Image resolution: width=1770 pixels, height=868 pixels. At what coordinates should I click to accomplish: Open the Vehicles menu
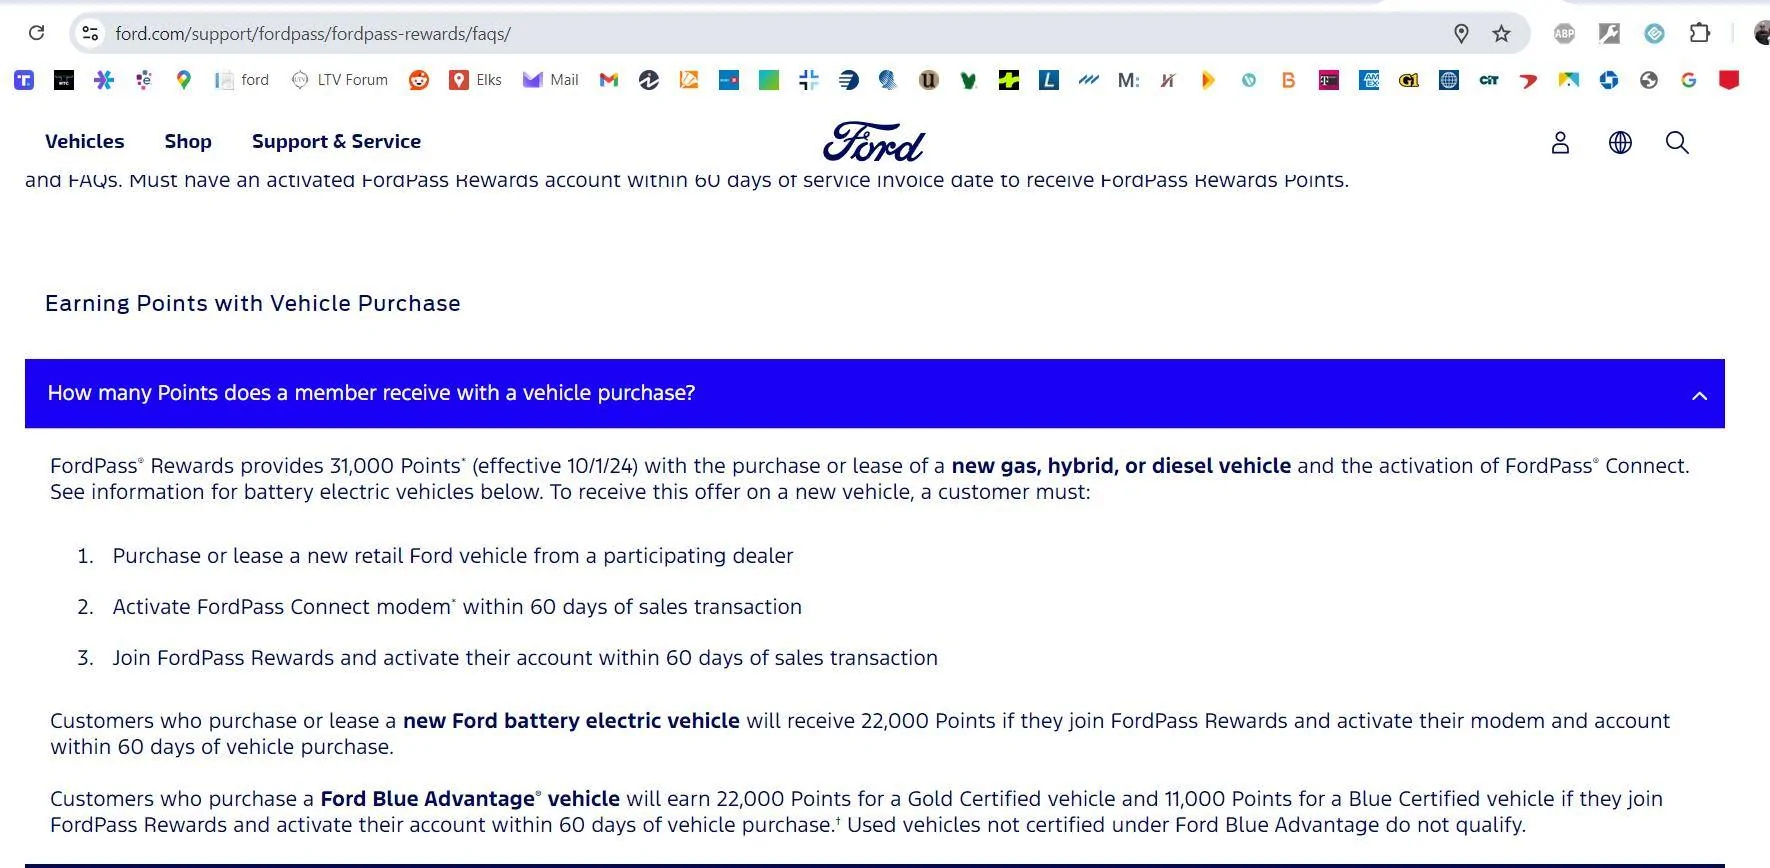pos(85,142)
